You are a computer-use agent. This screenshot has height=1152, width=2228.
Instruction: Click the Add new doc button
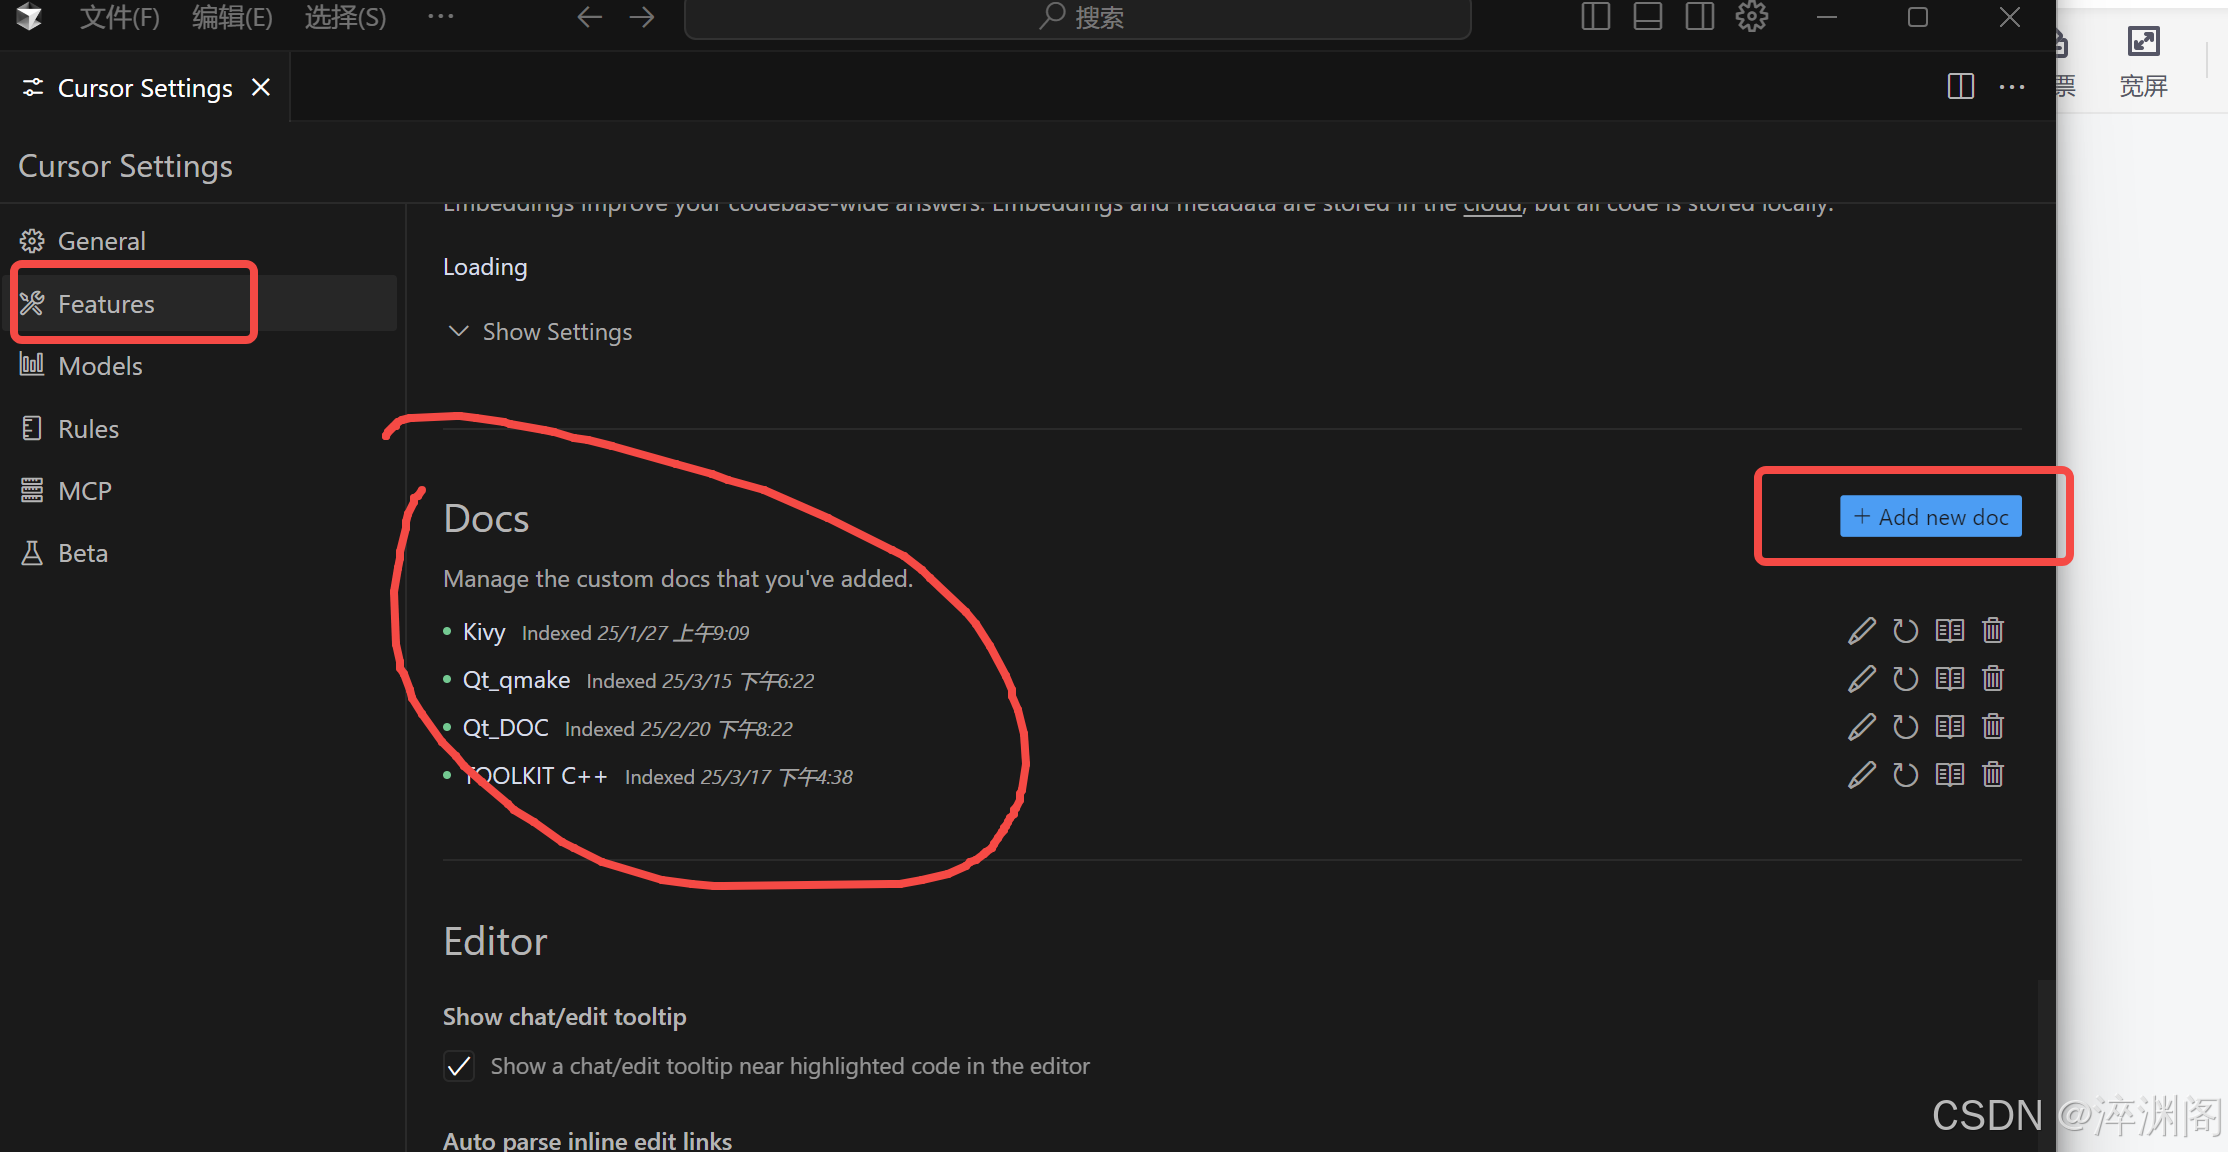click(1930, 517)
